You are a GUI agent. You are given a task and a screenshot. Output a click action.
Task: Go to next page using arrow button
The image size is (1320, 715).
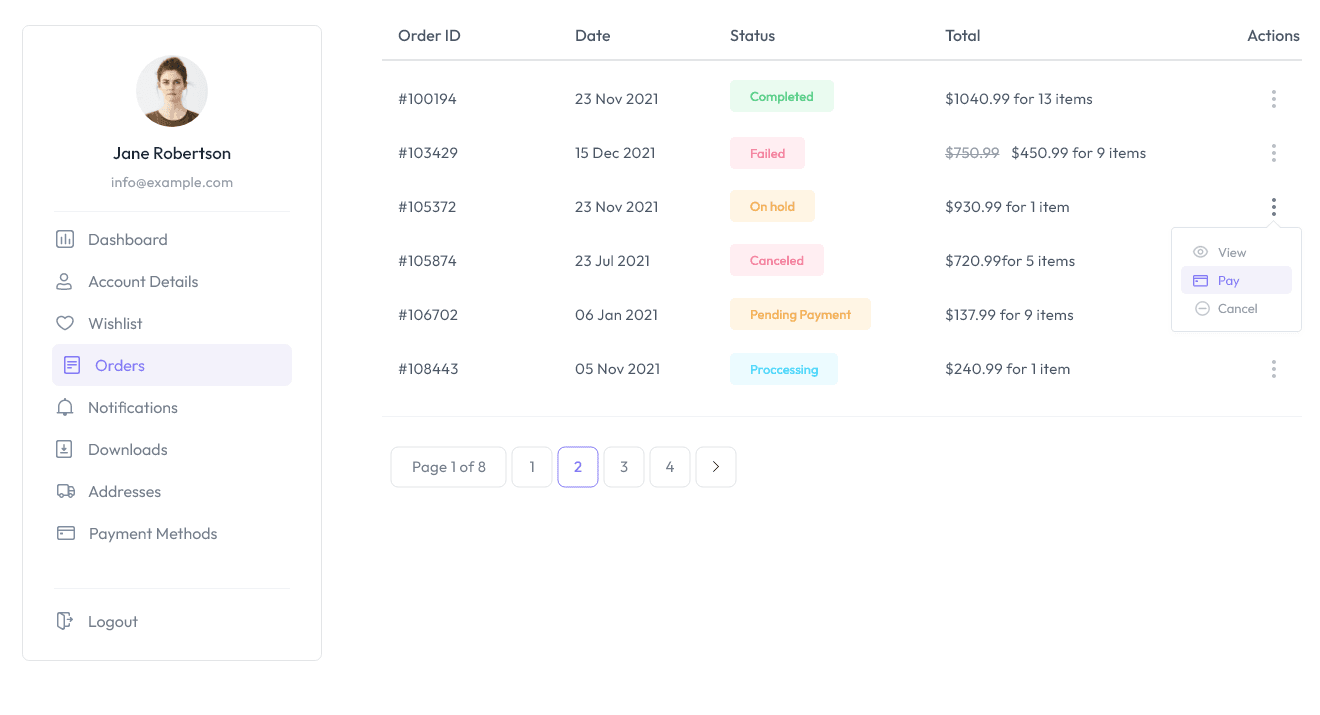pyautogui.click(x=716, y=467)
